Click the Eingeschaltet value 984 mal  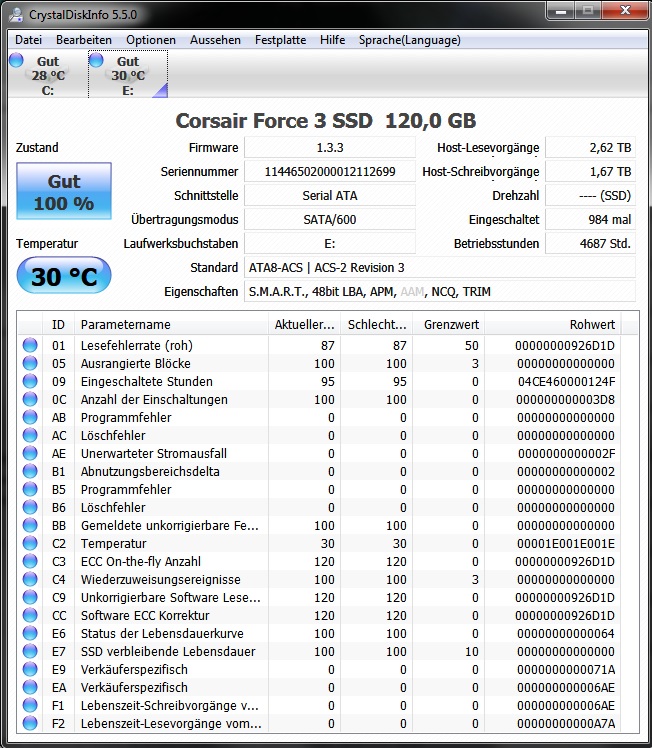pyautogui.click(x=590, y=219)
